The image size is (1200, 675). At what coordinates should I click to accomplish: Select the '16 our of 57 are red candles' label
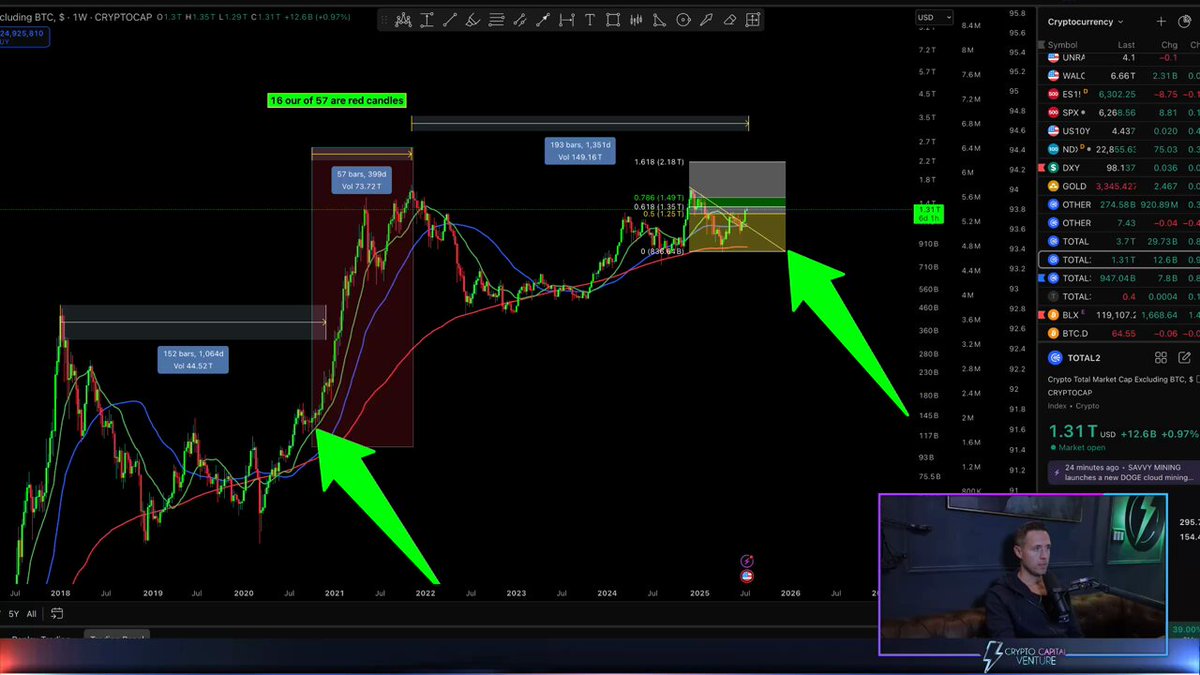pos(337,100)
